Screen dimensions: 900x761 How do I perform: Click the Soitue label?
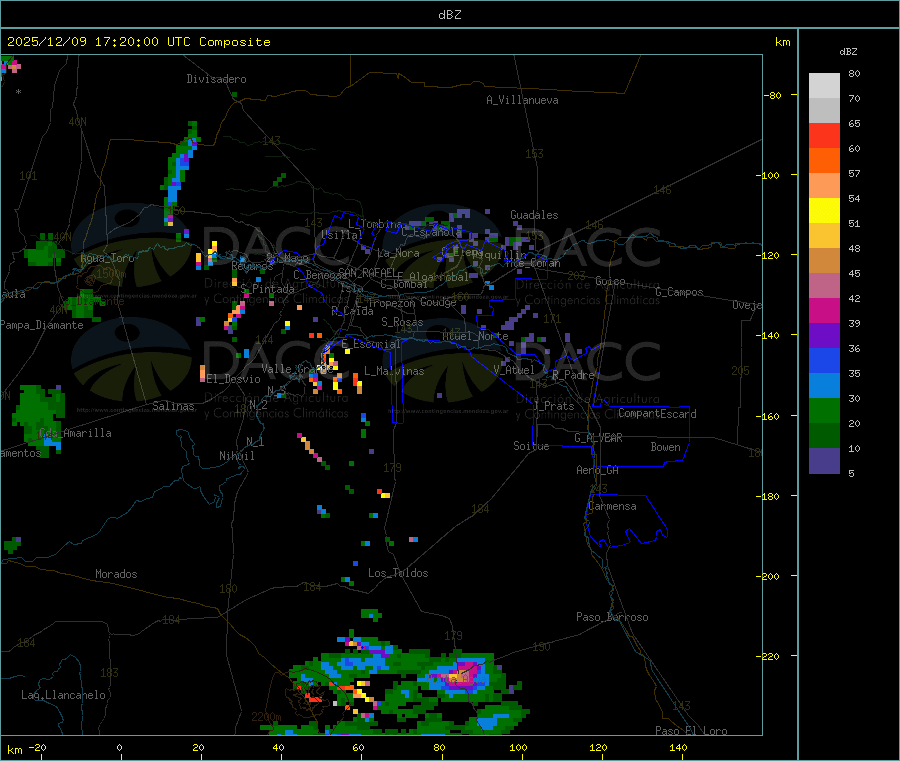pos(531,446)
